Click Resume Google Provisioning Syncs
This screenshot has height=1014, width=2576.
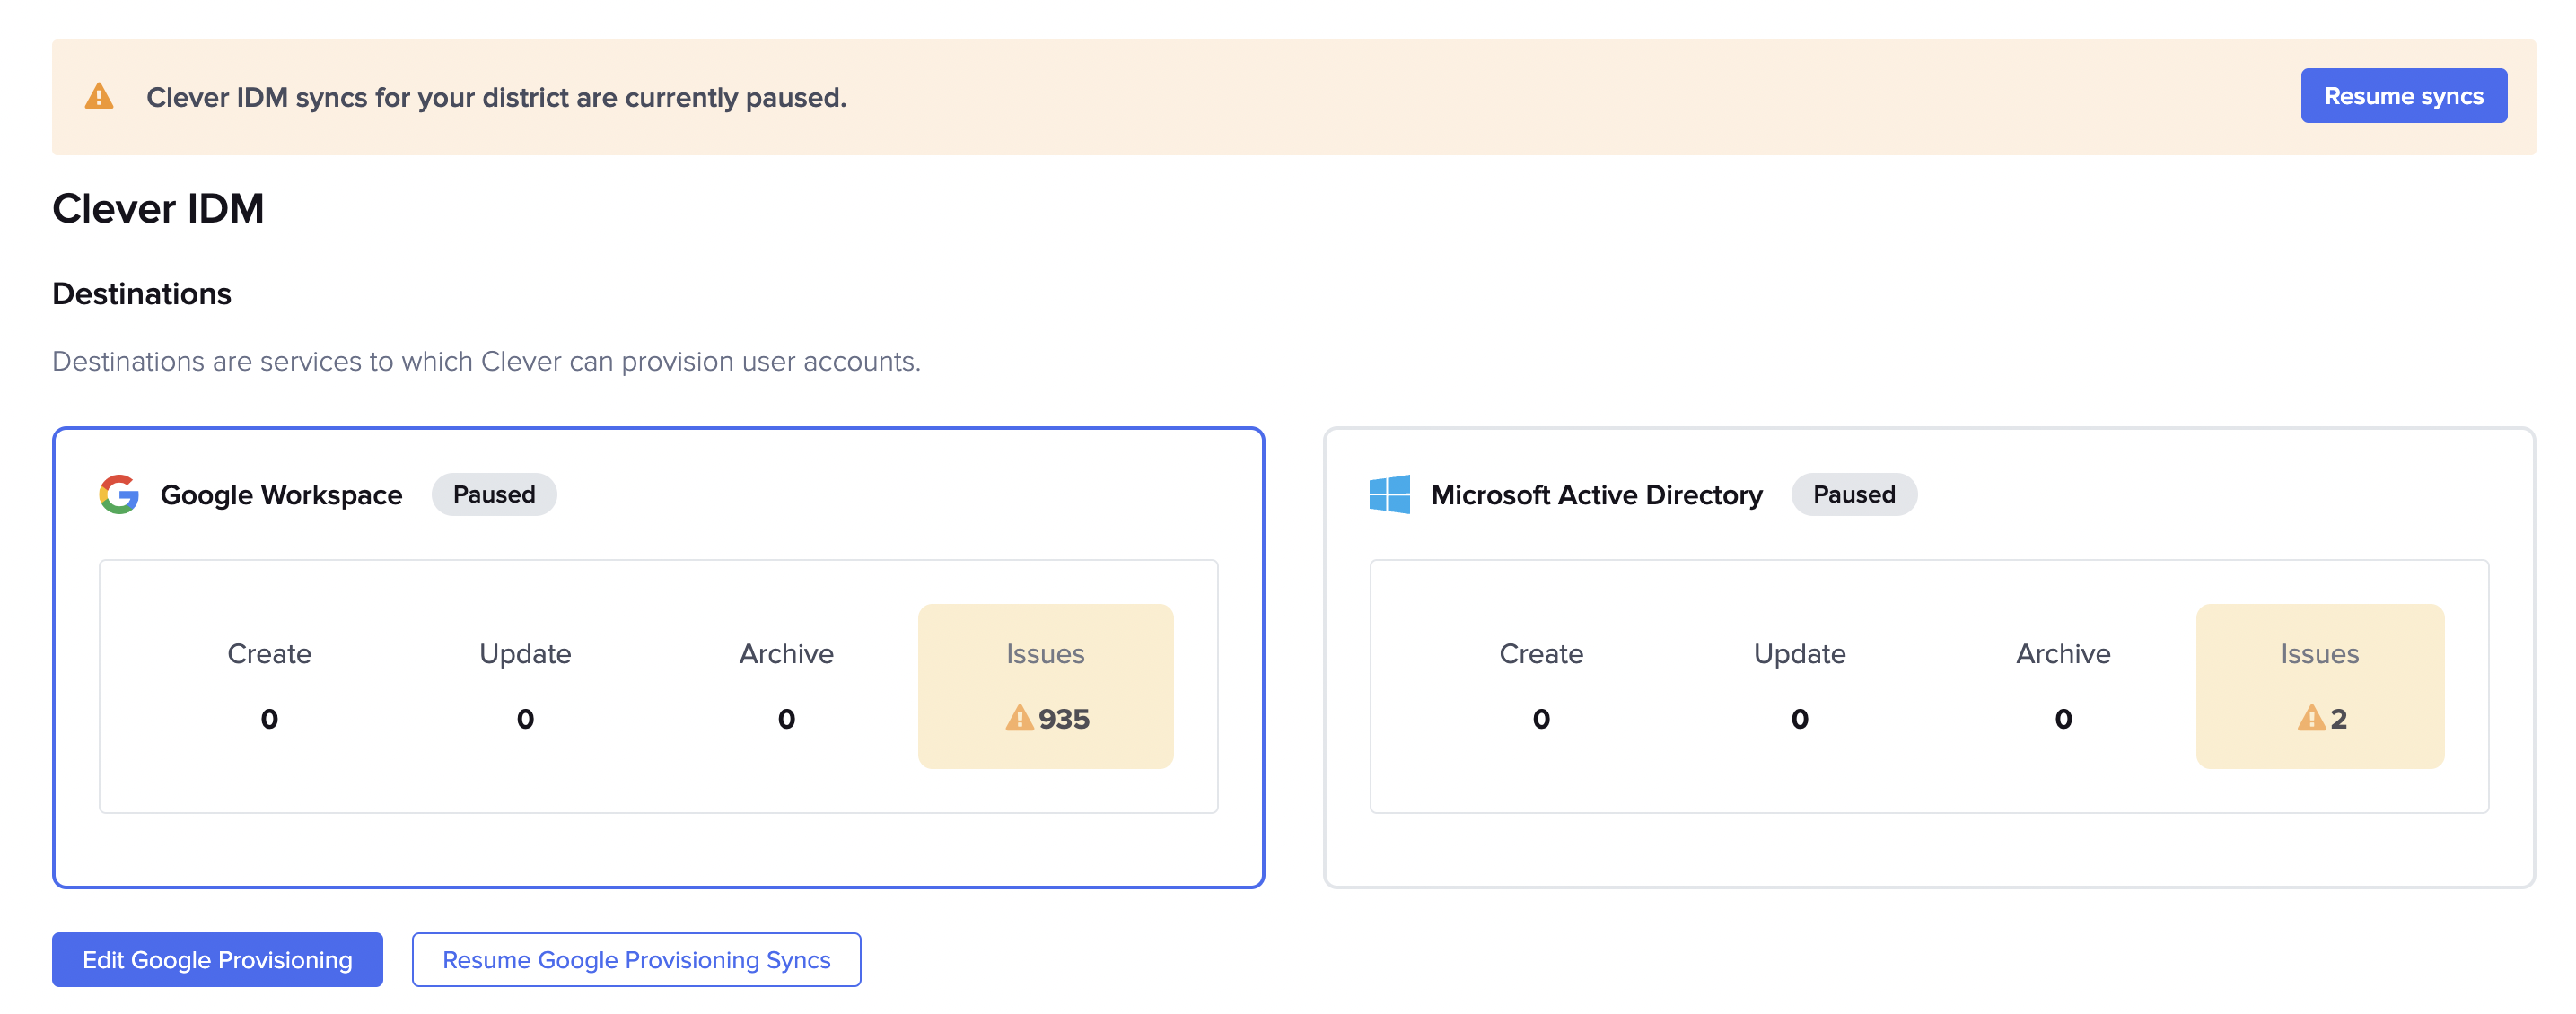pyautogui.click(x=636, y=959)
